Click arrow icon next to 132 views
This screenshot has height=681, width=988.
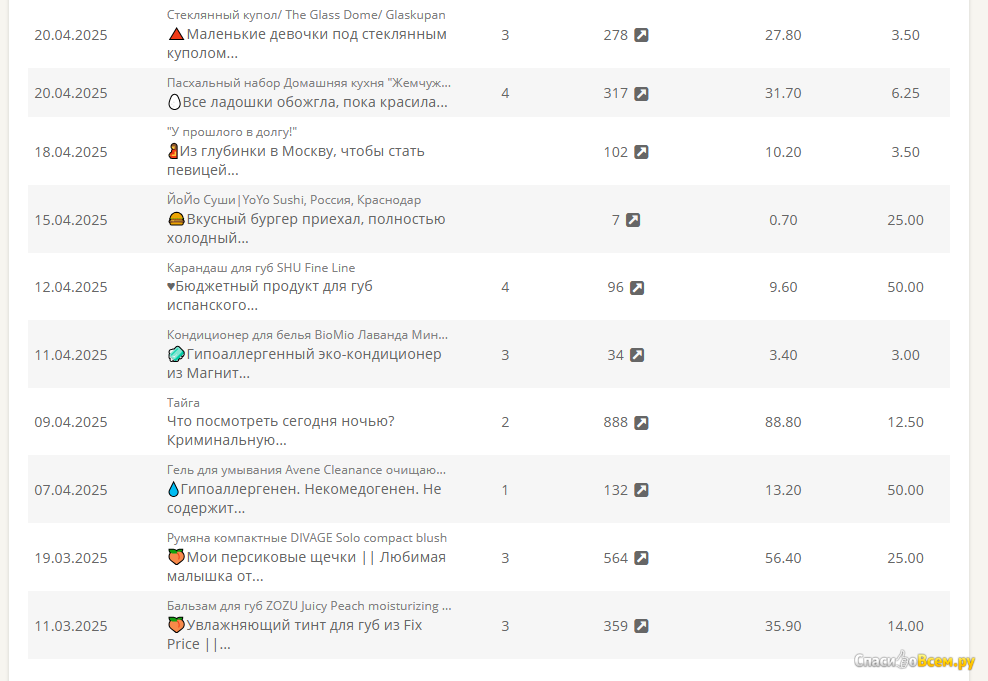click(x=641, y=490)
